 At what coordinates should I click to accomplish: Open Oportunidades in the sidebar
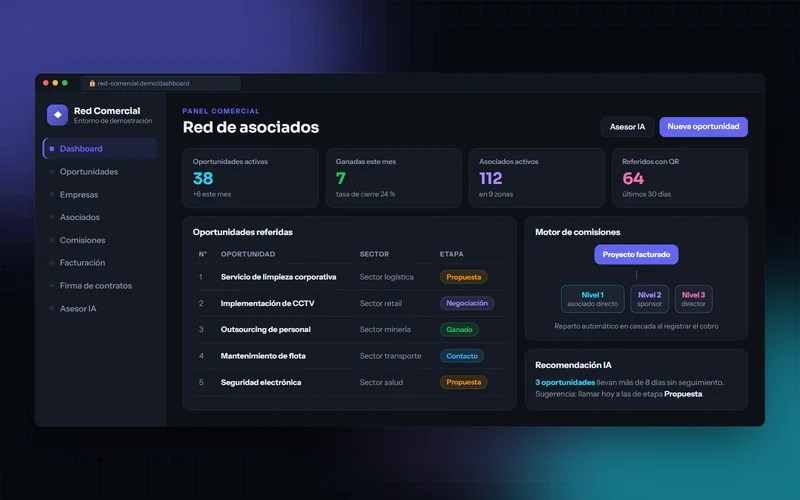pos(89,171)
